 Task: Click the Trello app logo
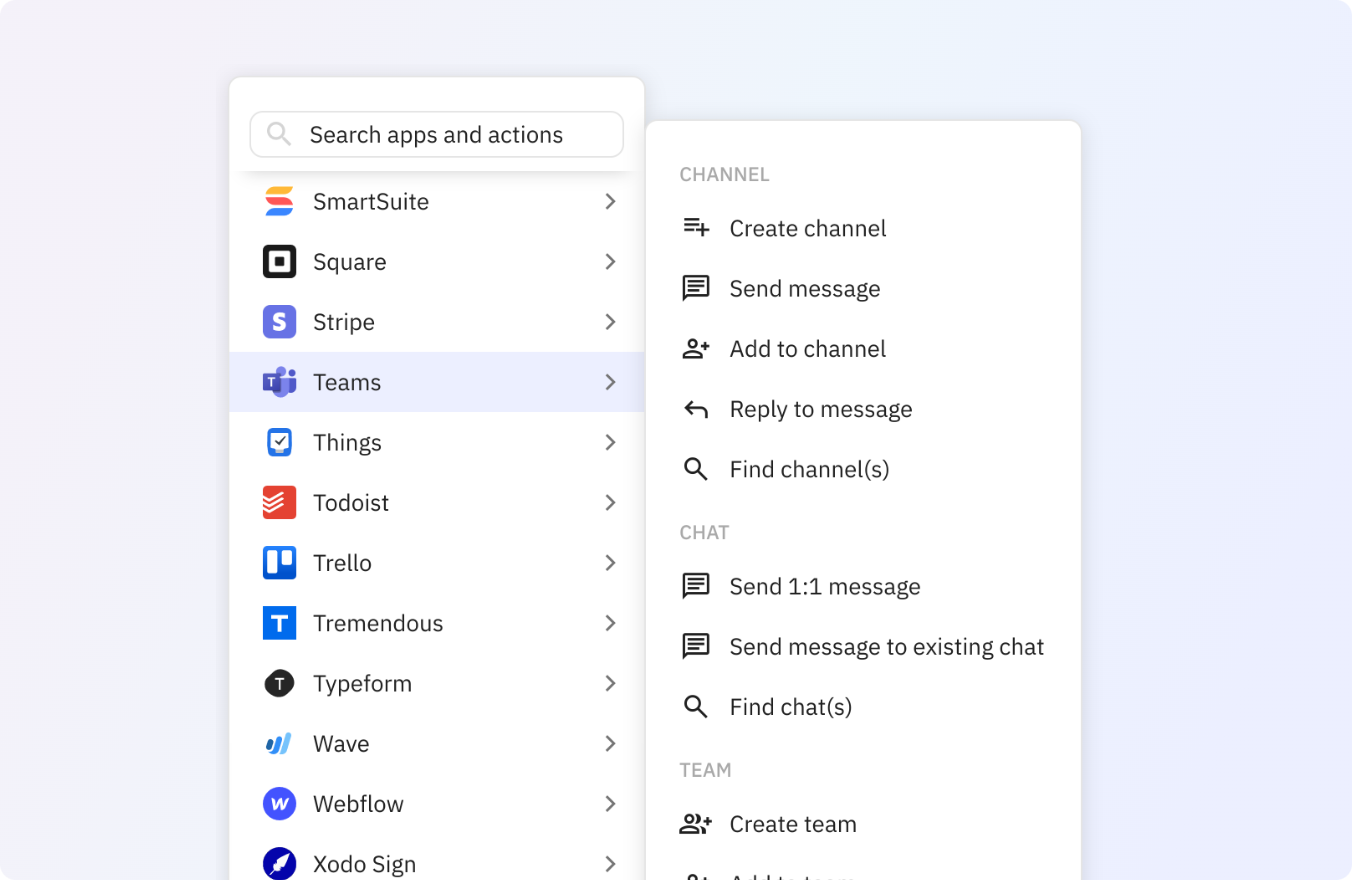[279, 563]
